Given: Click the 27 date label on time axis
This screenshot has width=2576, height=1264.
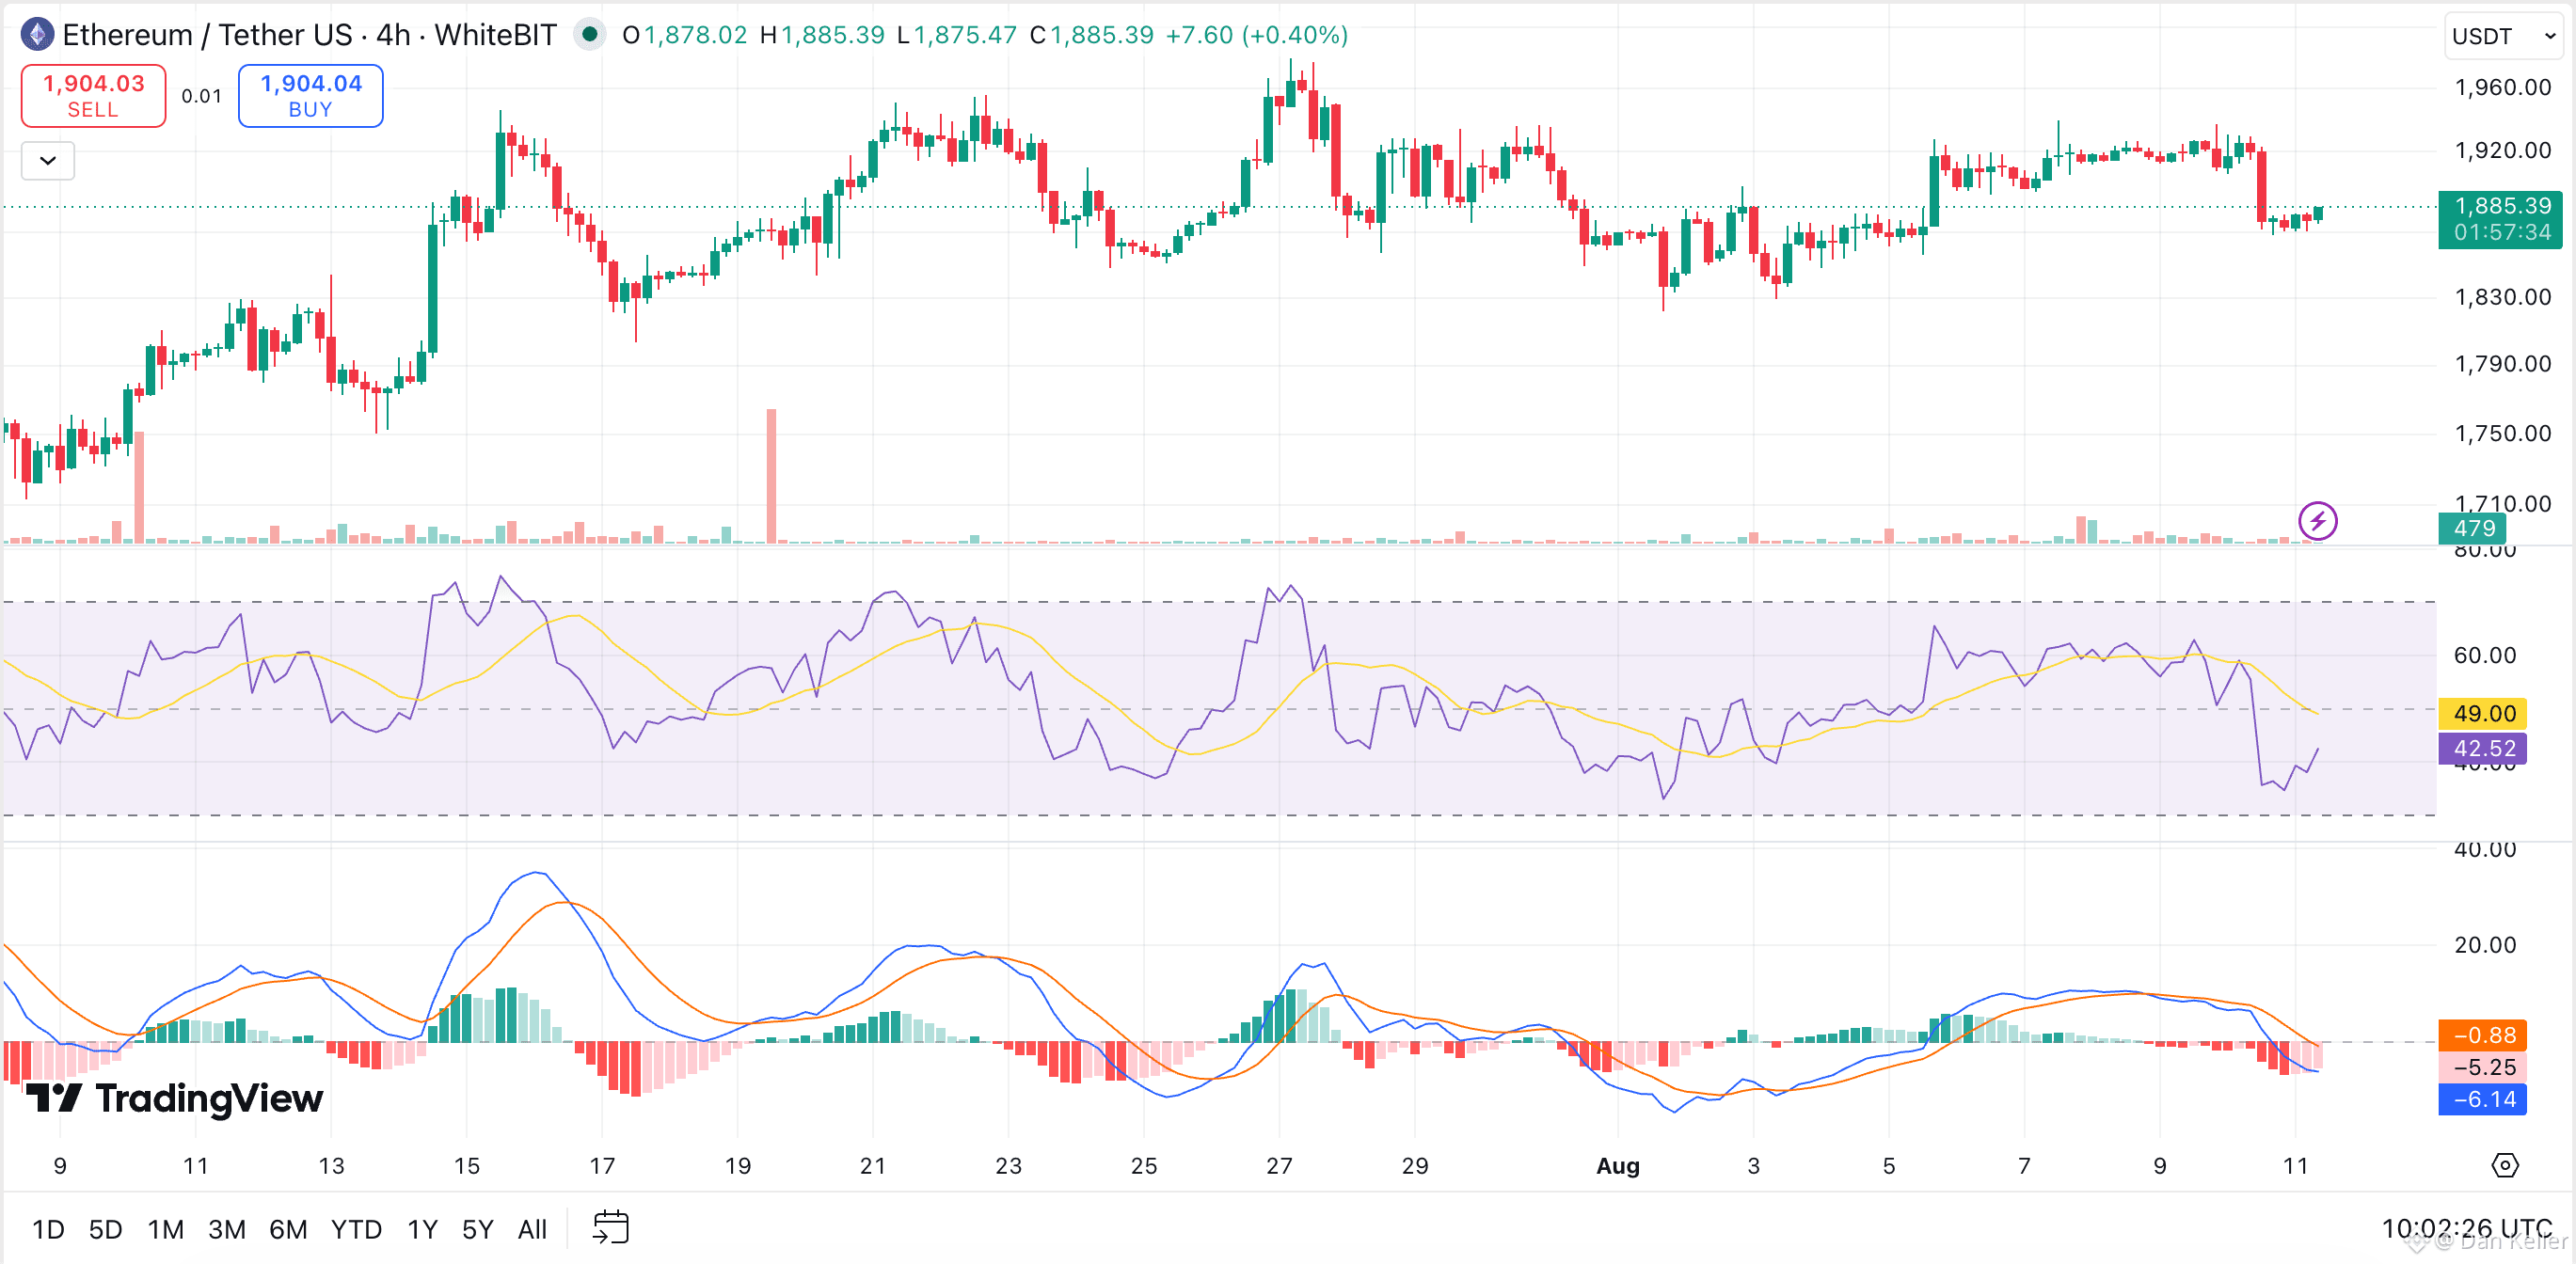Looking at the screenshot, I should coord(1279,1166).
